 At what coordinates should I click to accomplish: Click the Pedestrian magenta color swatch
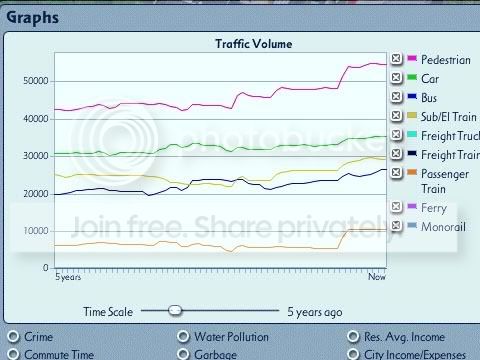click(x=412, y=58)
